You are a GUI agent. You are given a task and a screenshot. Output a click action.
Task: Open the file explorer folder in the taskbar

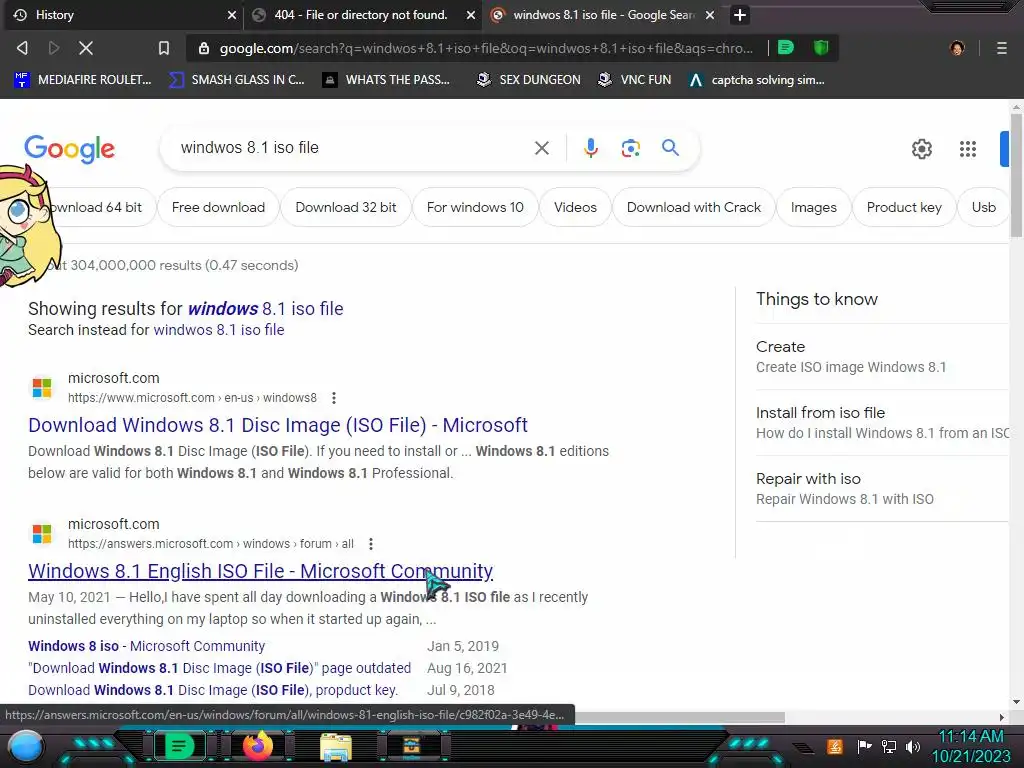click(x=336, y=747)
